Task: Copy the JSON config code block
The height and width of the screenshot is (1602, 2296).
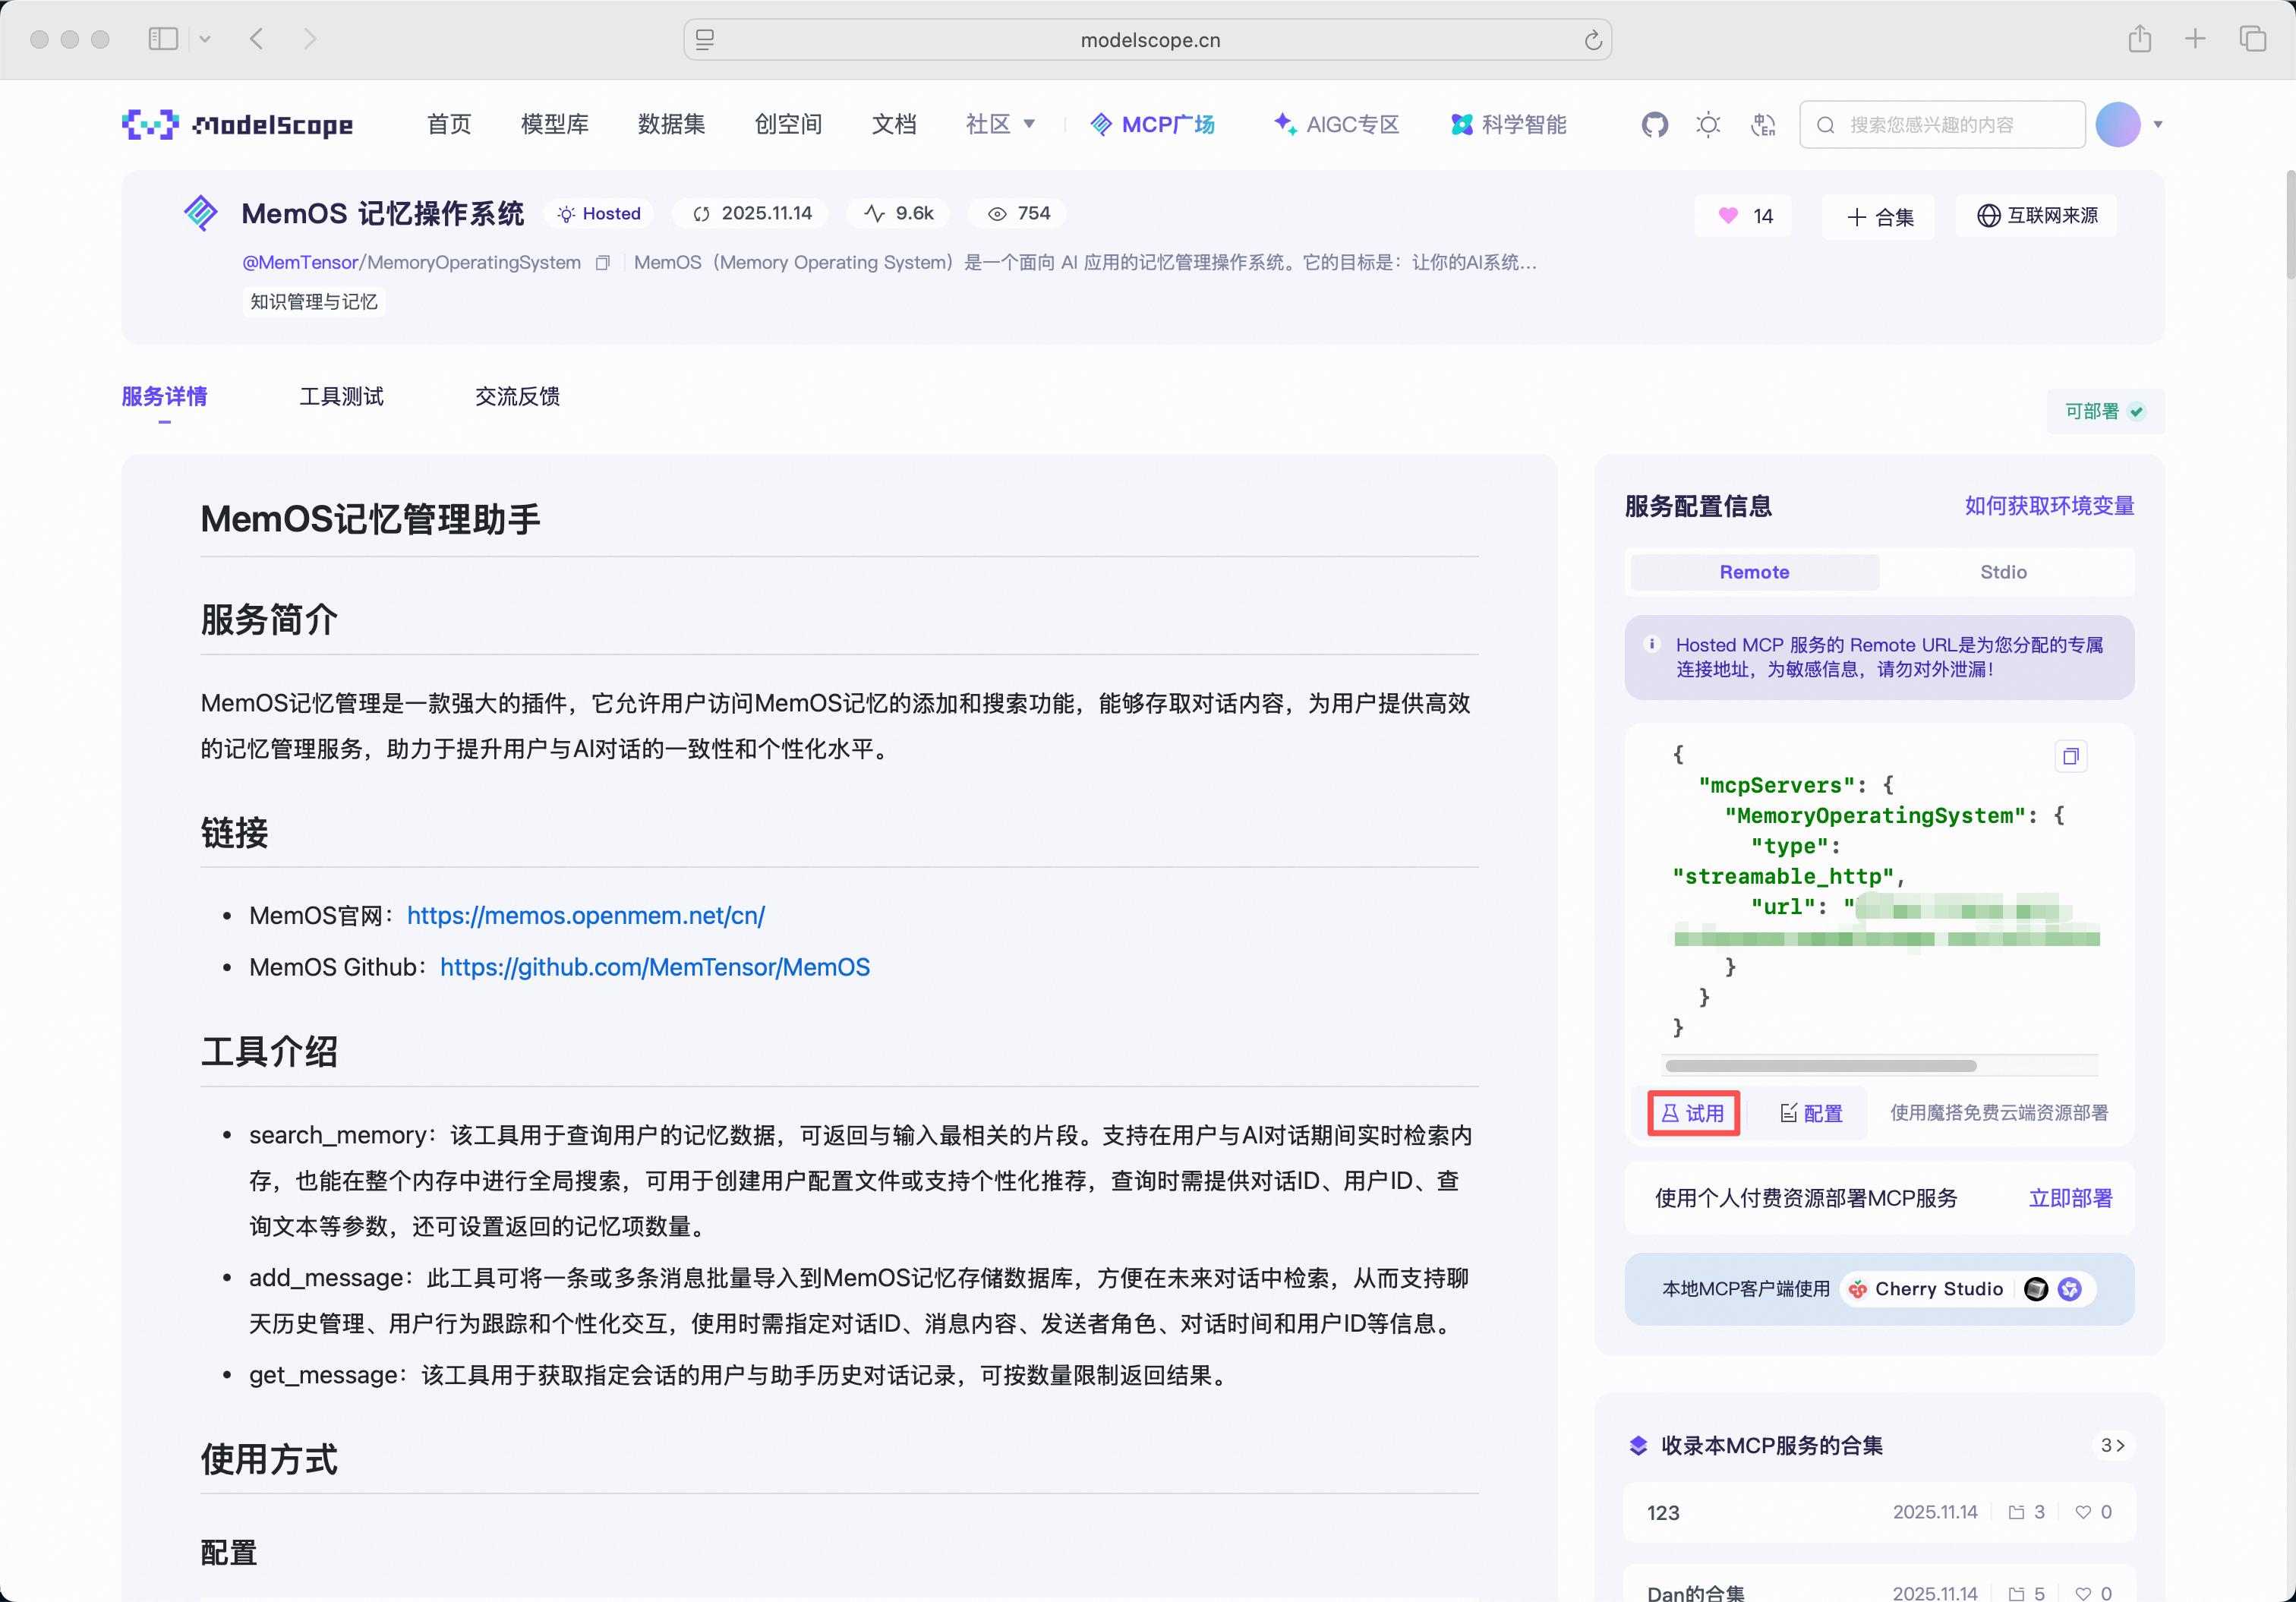Action: tap(2070, 756)
